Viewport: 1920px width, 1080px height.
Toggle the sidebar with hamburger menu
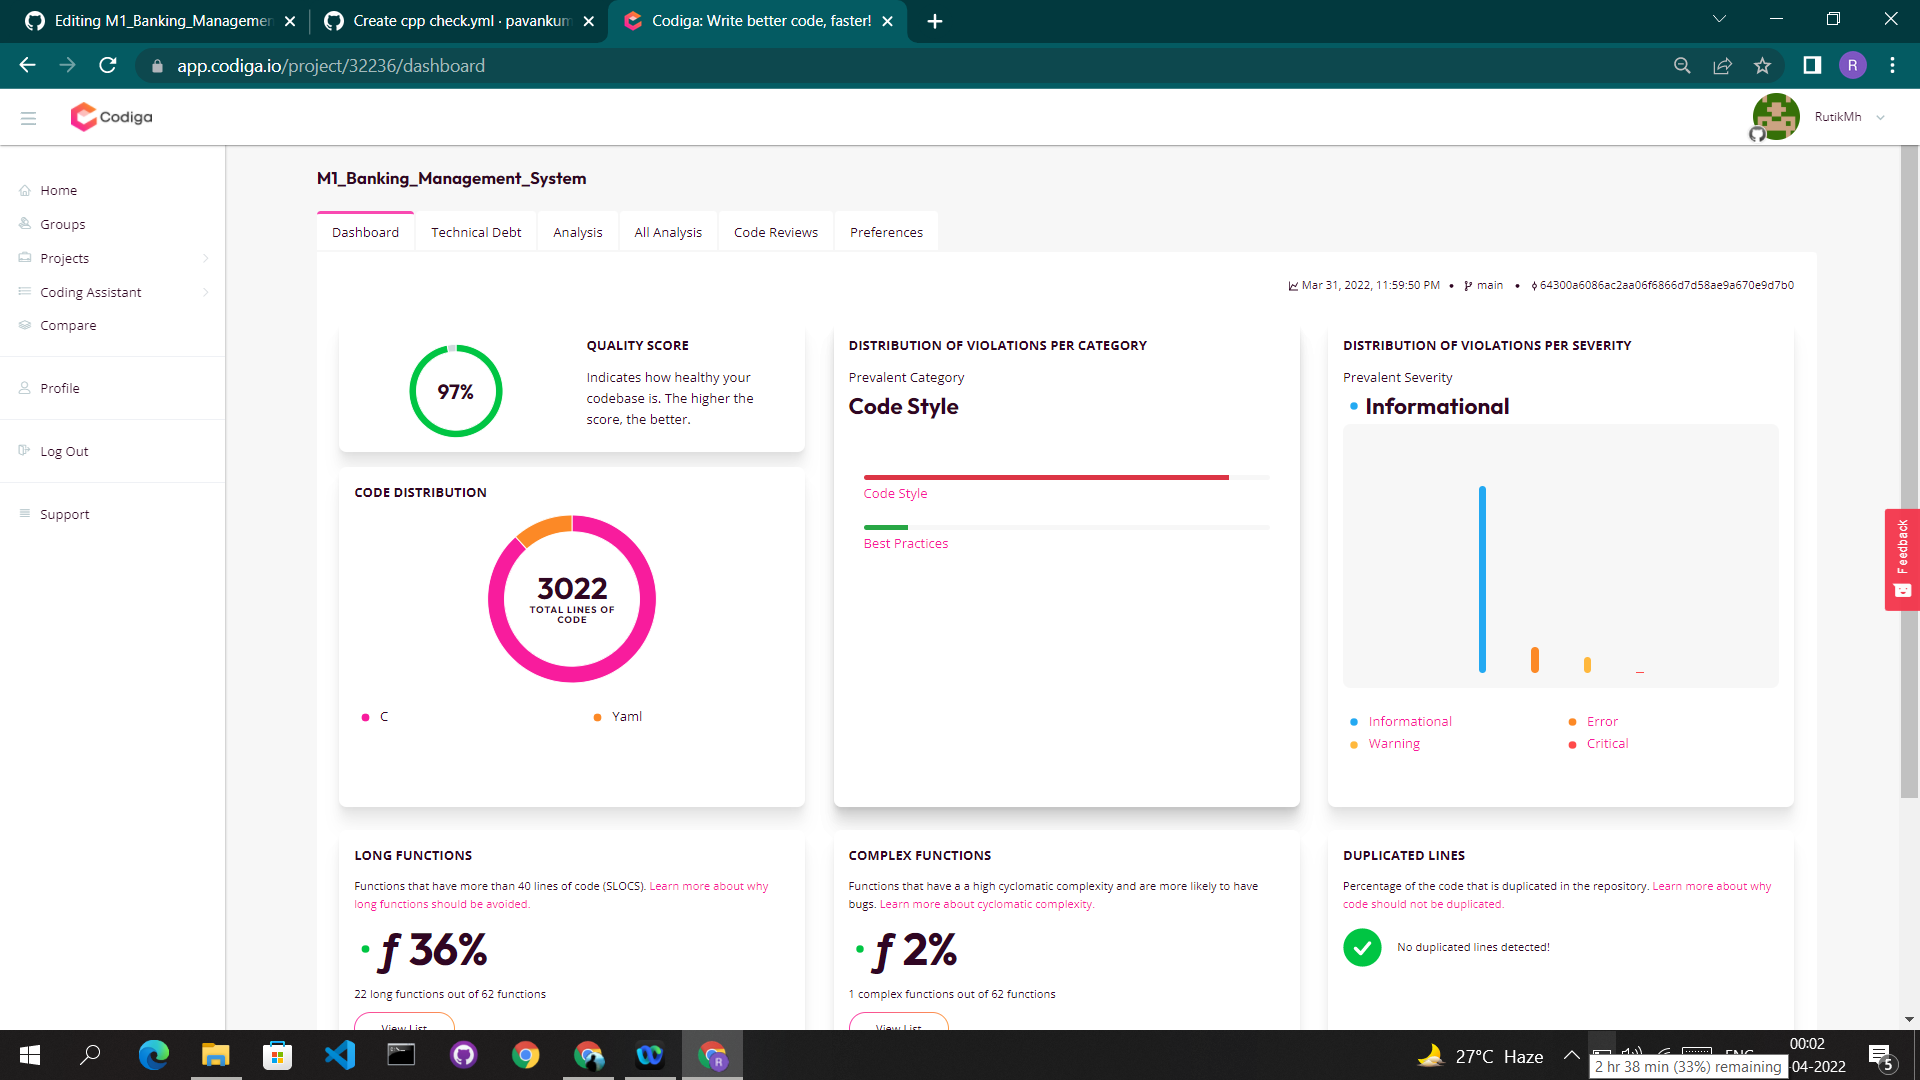tap(29, 117)
